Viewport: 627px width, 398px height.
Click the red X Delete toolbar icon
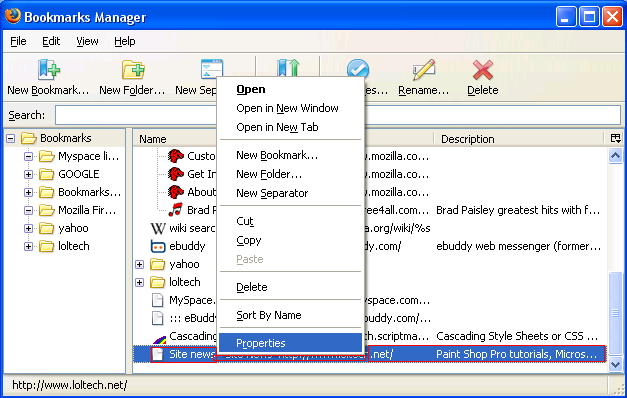(483, 70)
